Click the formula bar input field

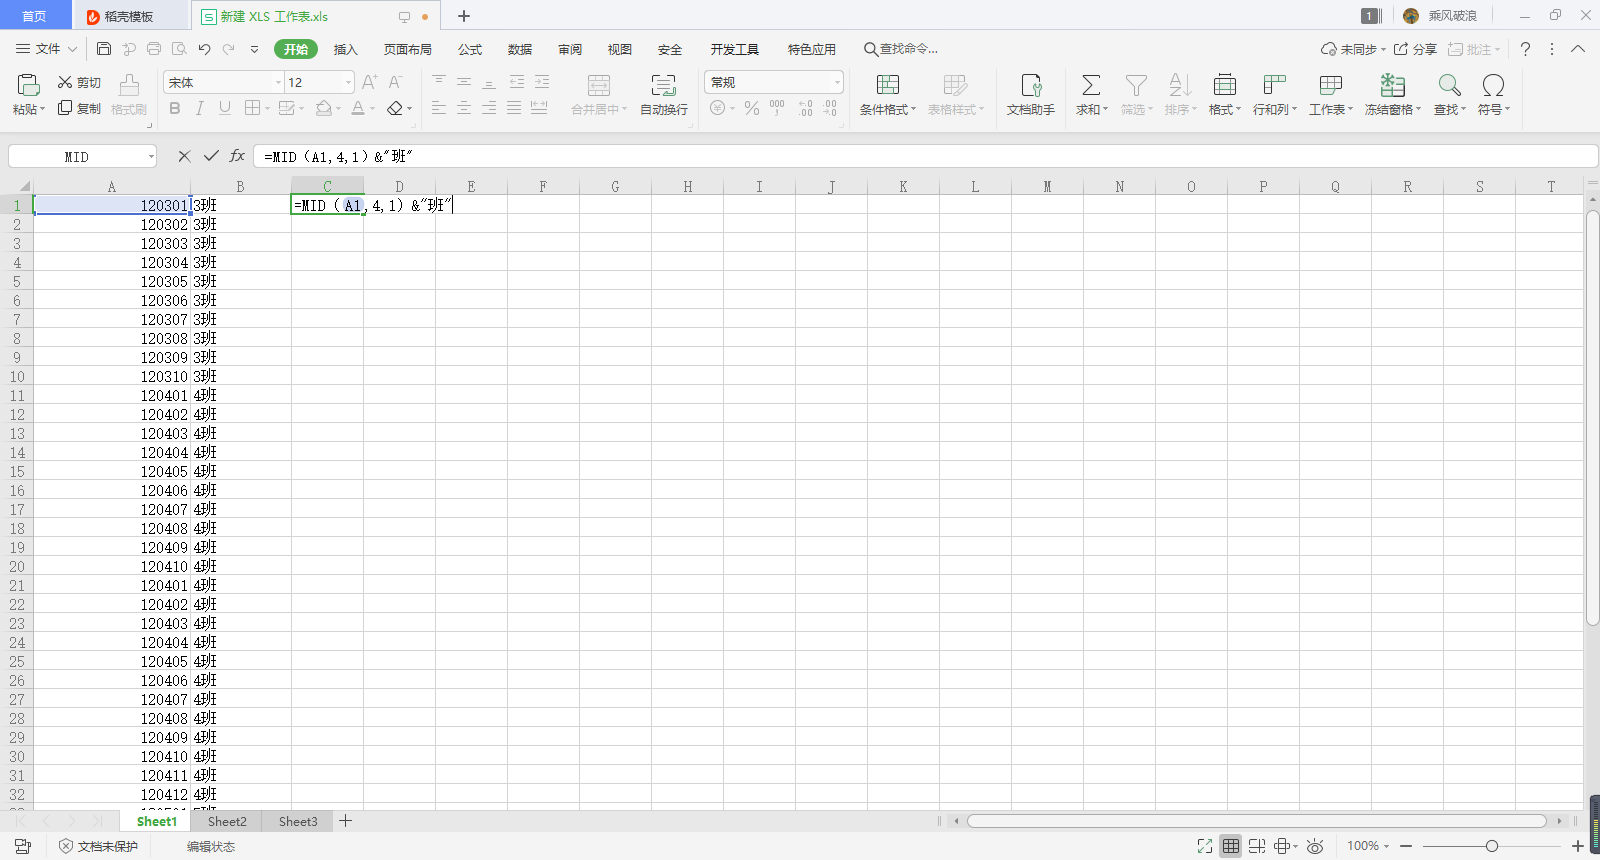[x=925, y=156]
